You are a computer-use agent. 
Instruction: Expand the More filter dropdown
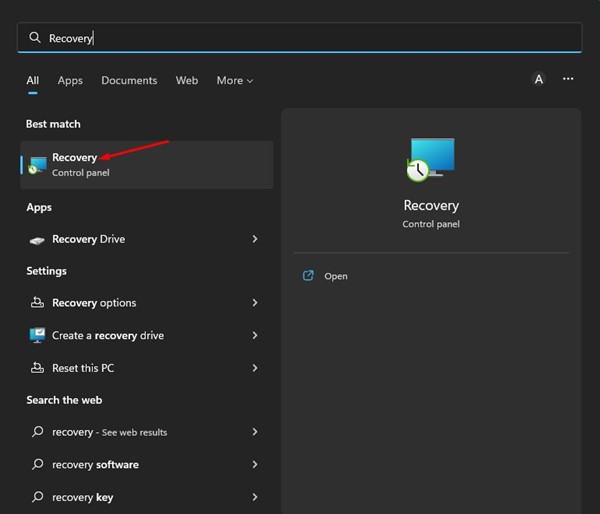point(235,80)
